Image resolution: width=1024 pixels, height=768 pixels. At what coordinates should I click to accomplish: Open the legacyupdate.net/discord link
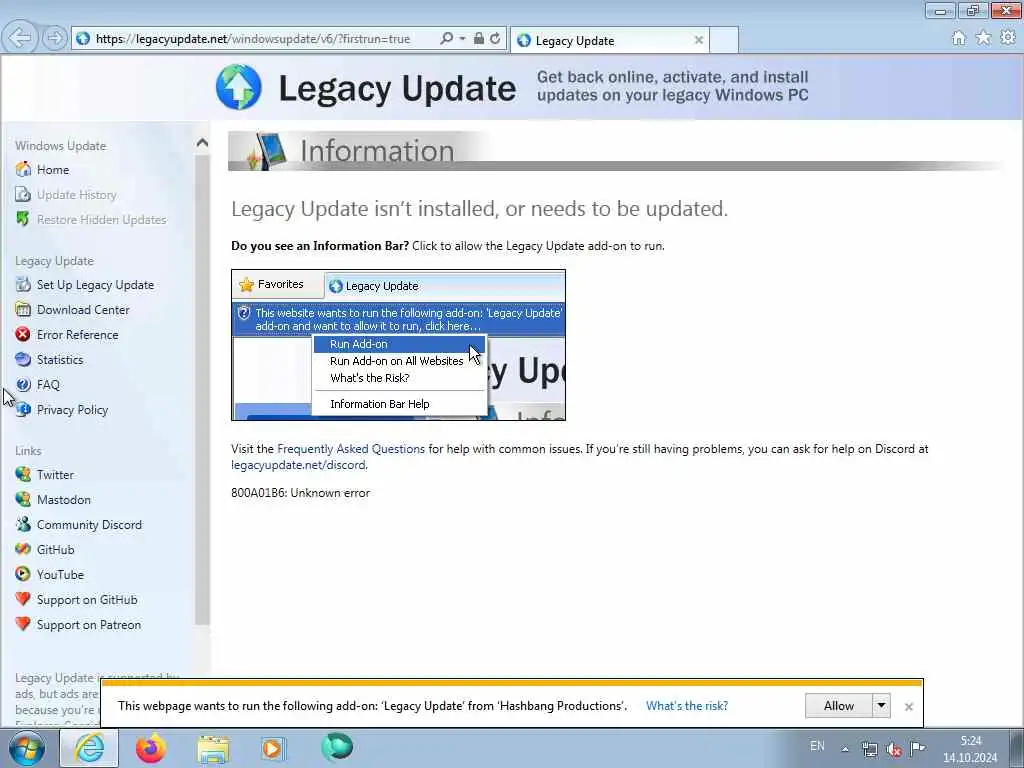[x=298, y=465]
